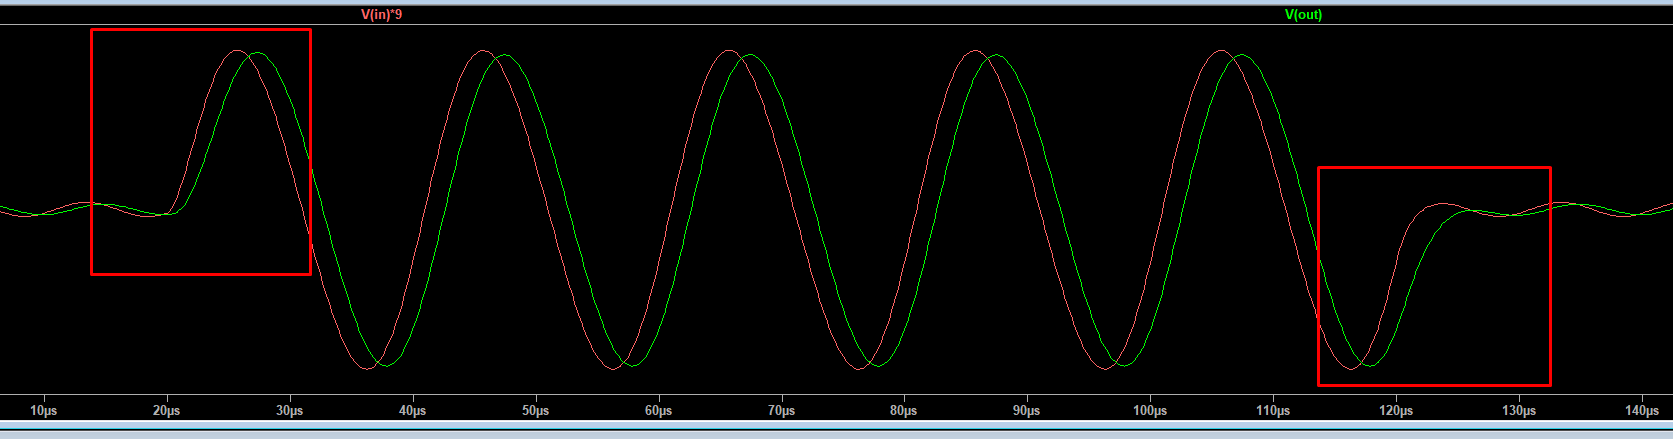Image resolution: width=1673 pixels, height=439 pixels.
Task: Click the 100µs time axis label
Action: pyautogui.click(x=1150, y=411)
